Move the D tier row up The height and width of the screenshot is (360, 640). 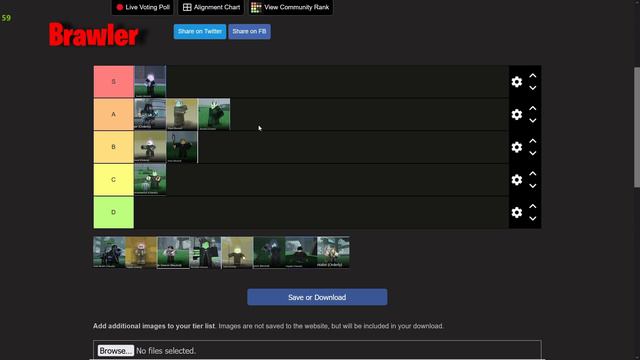click(533, 206)
